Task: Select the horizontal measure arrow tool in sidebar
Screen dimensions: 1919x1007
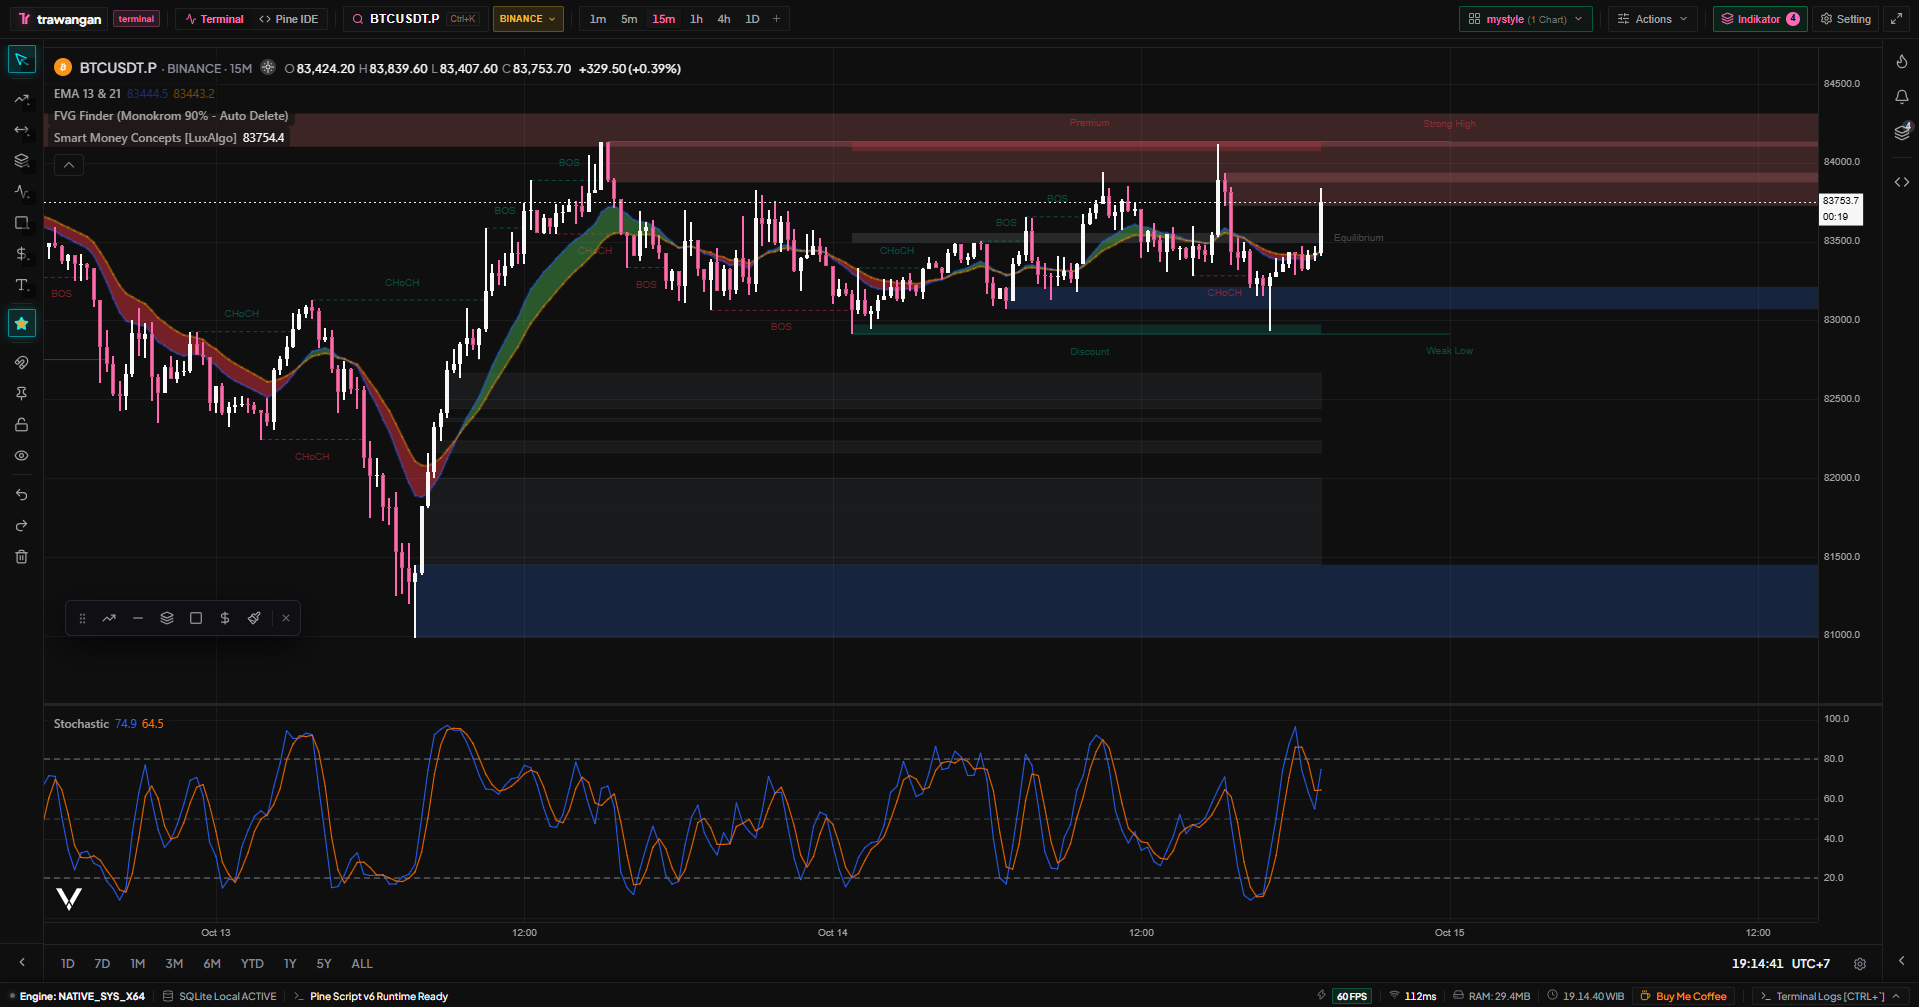Action: (x=21, y=130)
